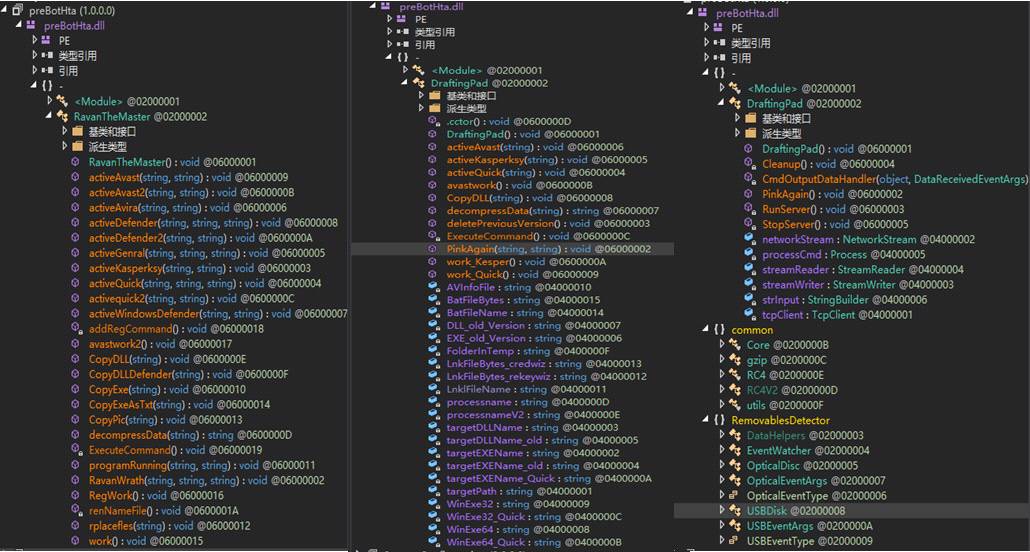Viewport: 1030px width, 552px height.
Task: Click the class icon beside RavanTheMaster
Action: click(62, 116)
